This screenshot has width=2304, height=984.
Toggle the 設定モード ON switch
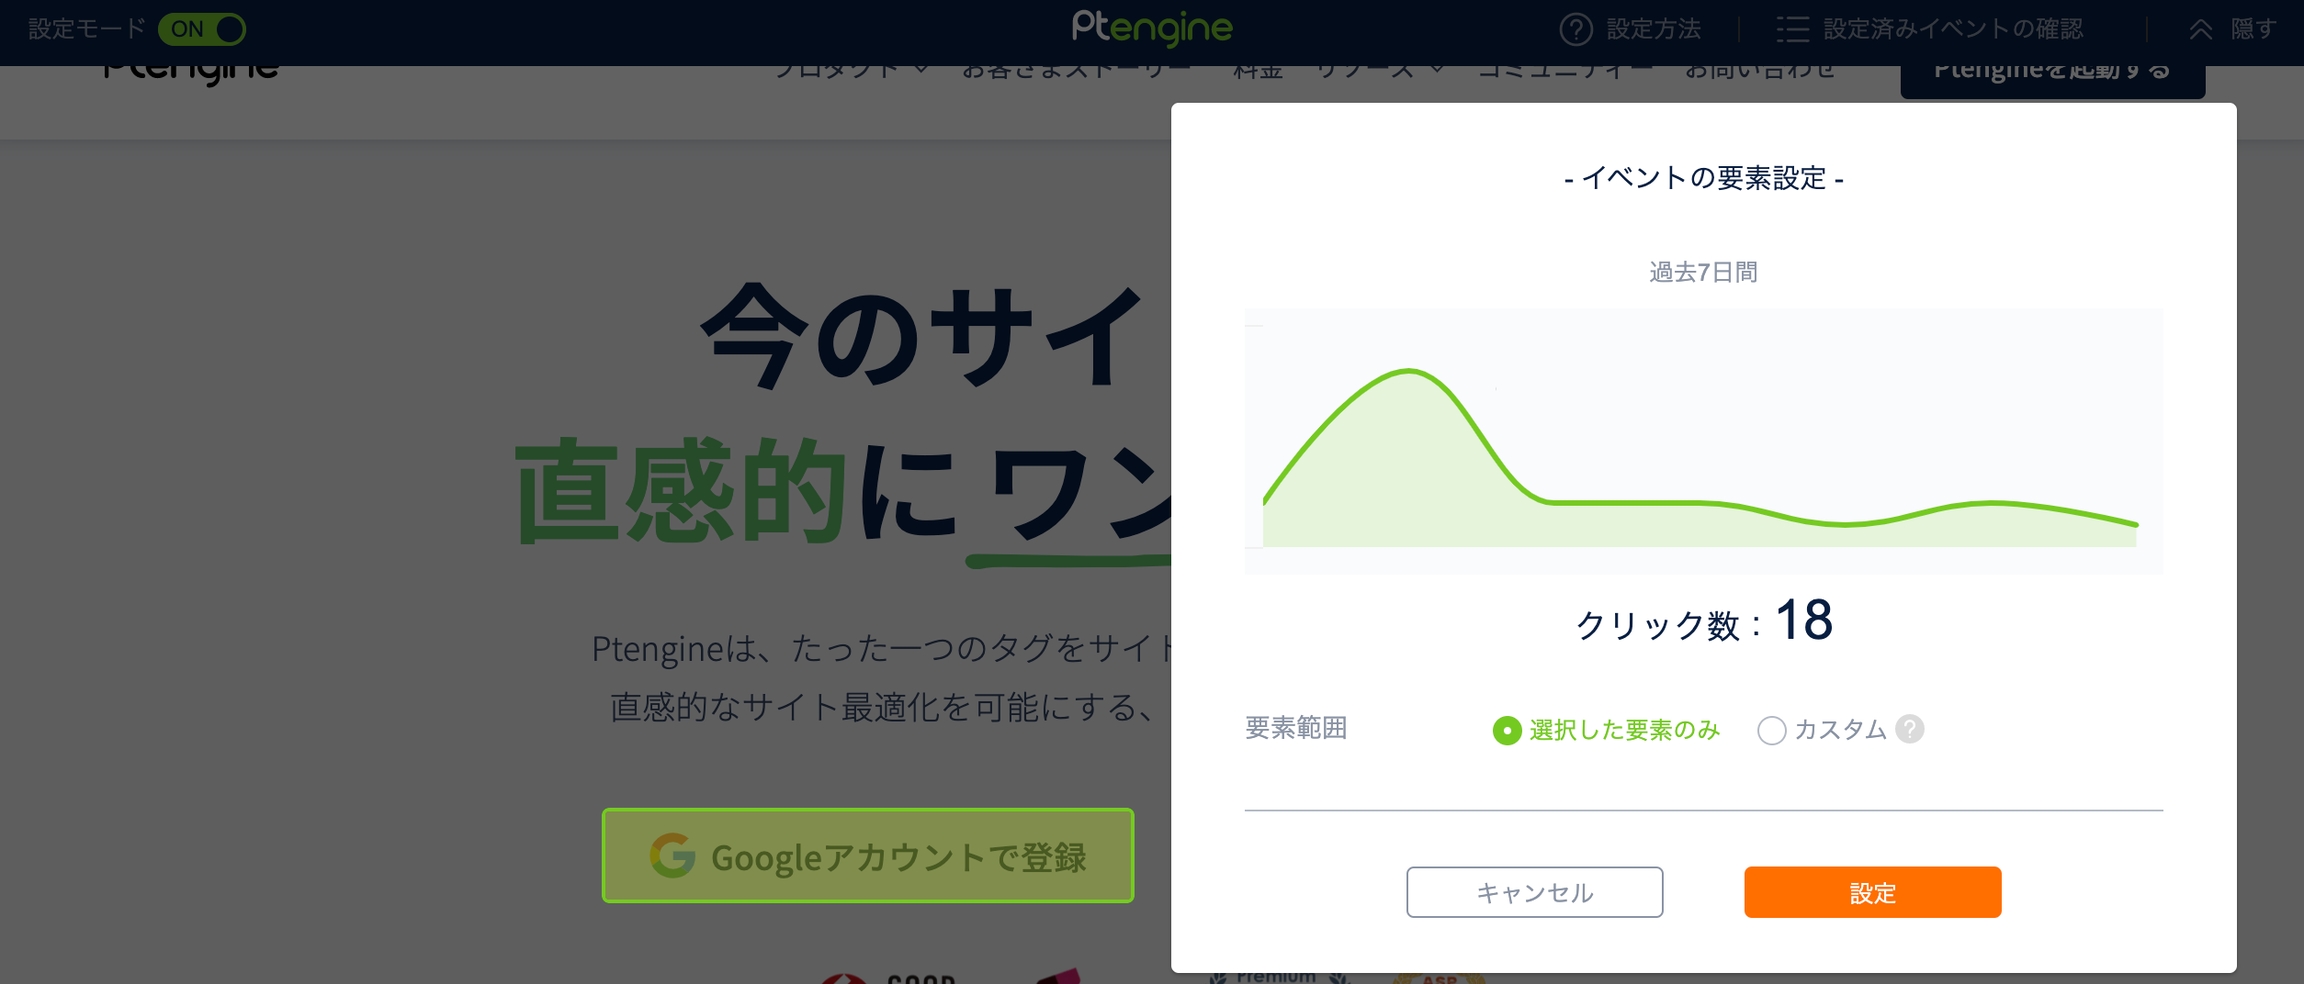tap(202, 29)
